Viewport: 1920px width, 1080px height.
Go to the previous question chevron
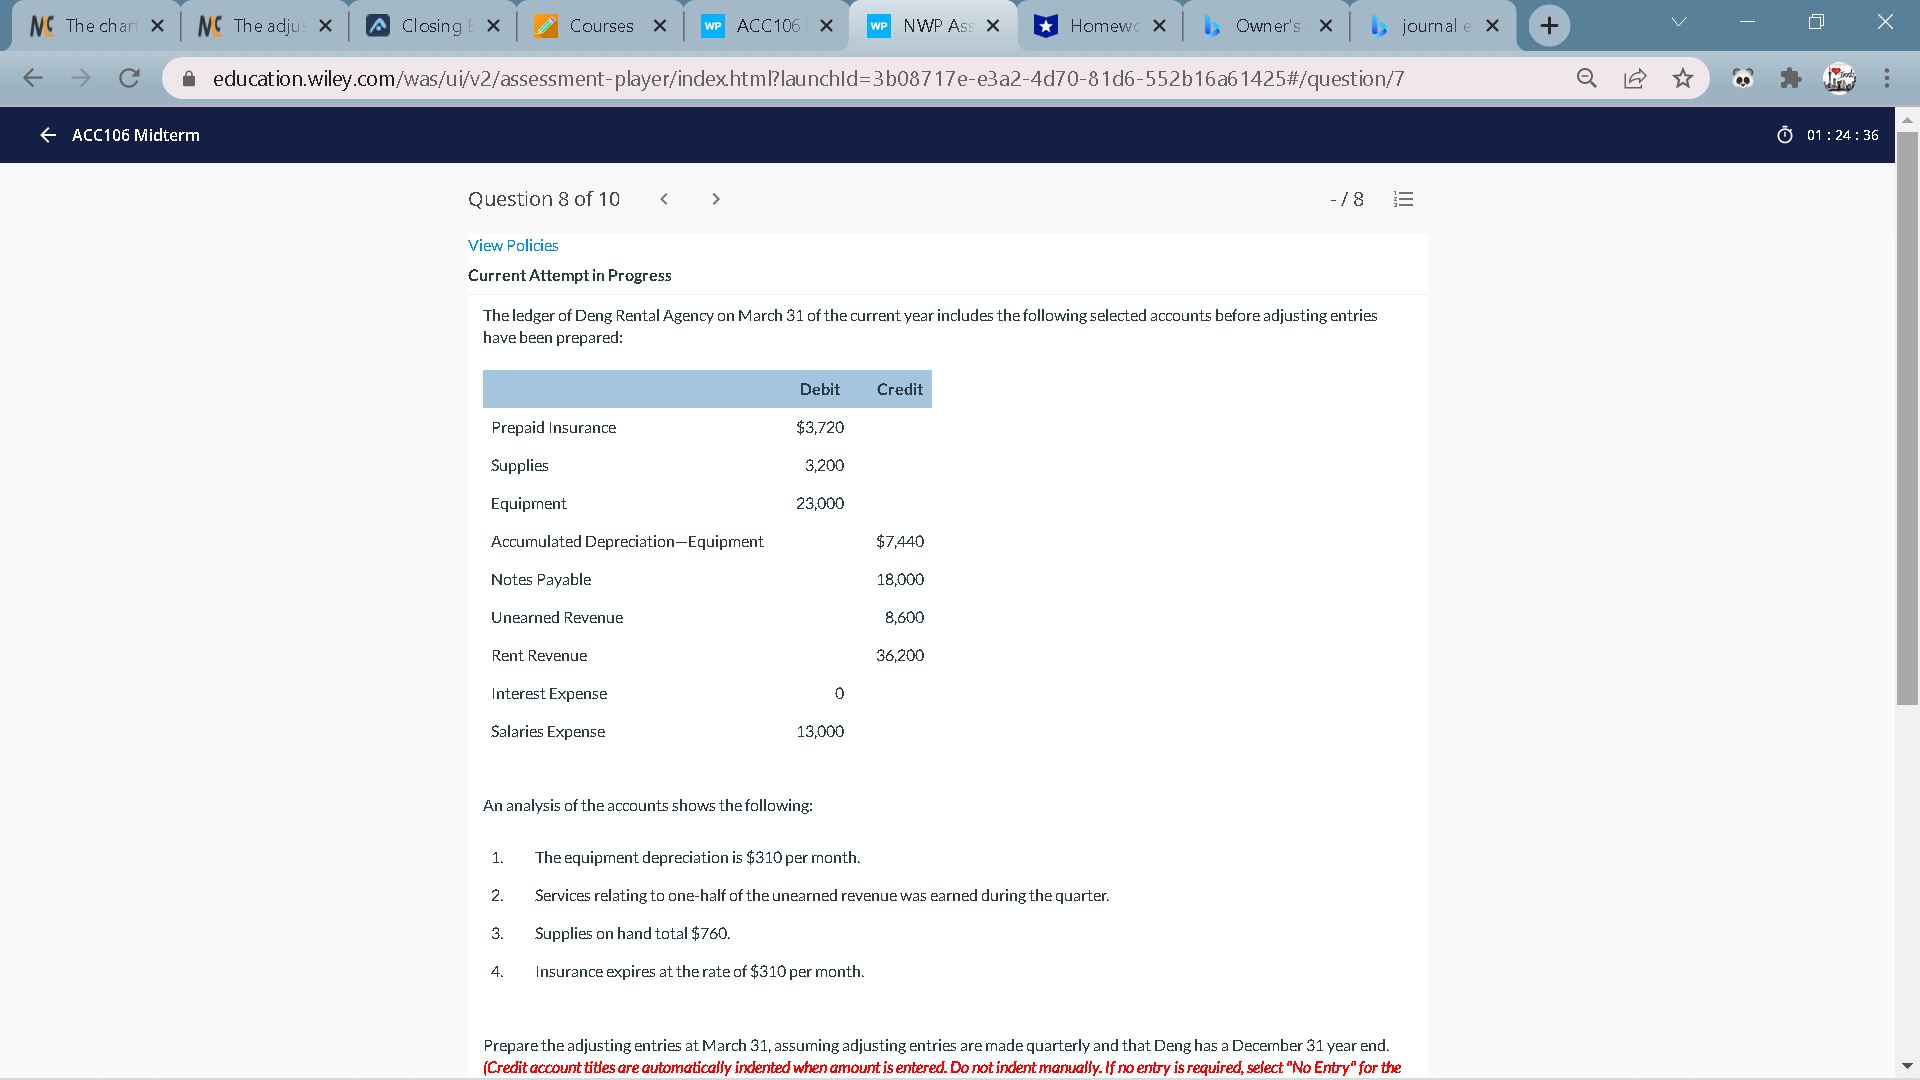coord(664,199)
